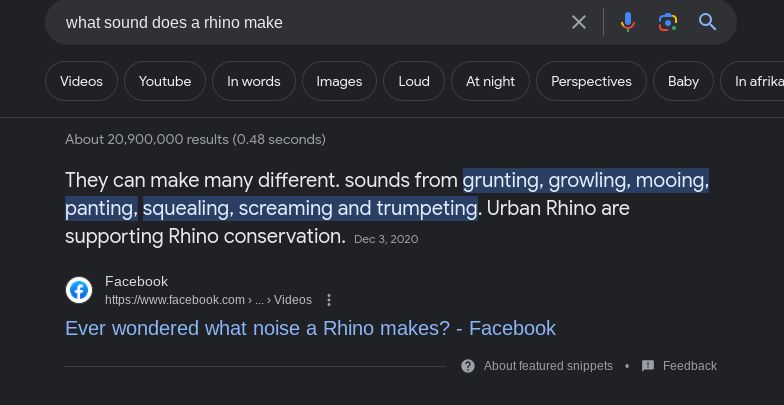
Task: Click About featured snippets link
Action: point(548,366)
